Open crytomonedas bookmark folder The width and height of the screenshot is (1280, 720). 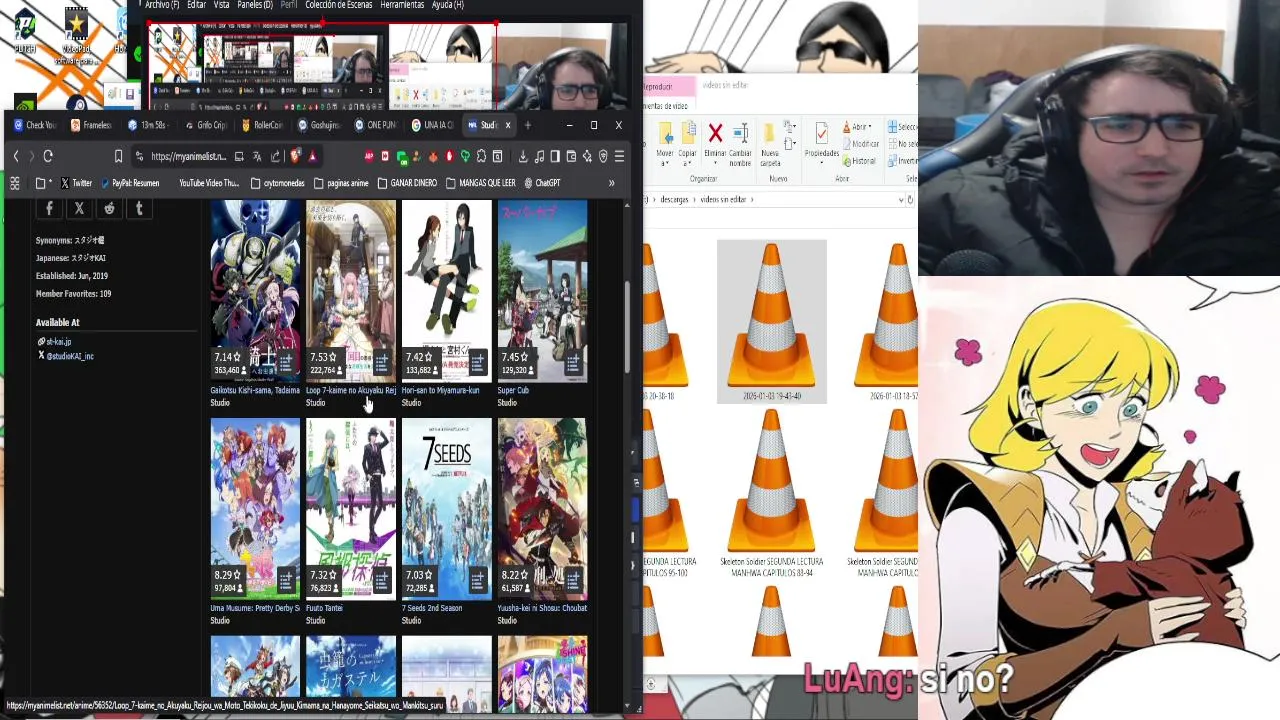click(x=277, y=183)
